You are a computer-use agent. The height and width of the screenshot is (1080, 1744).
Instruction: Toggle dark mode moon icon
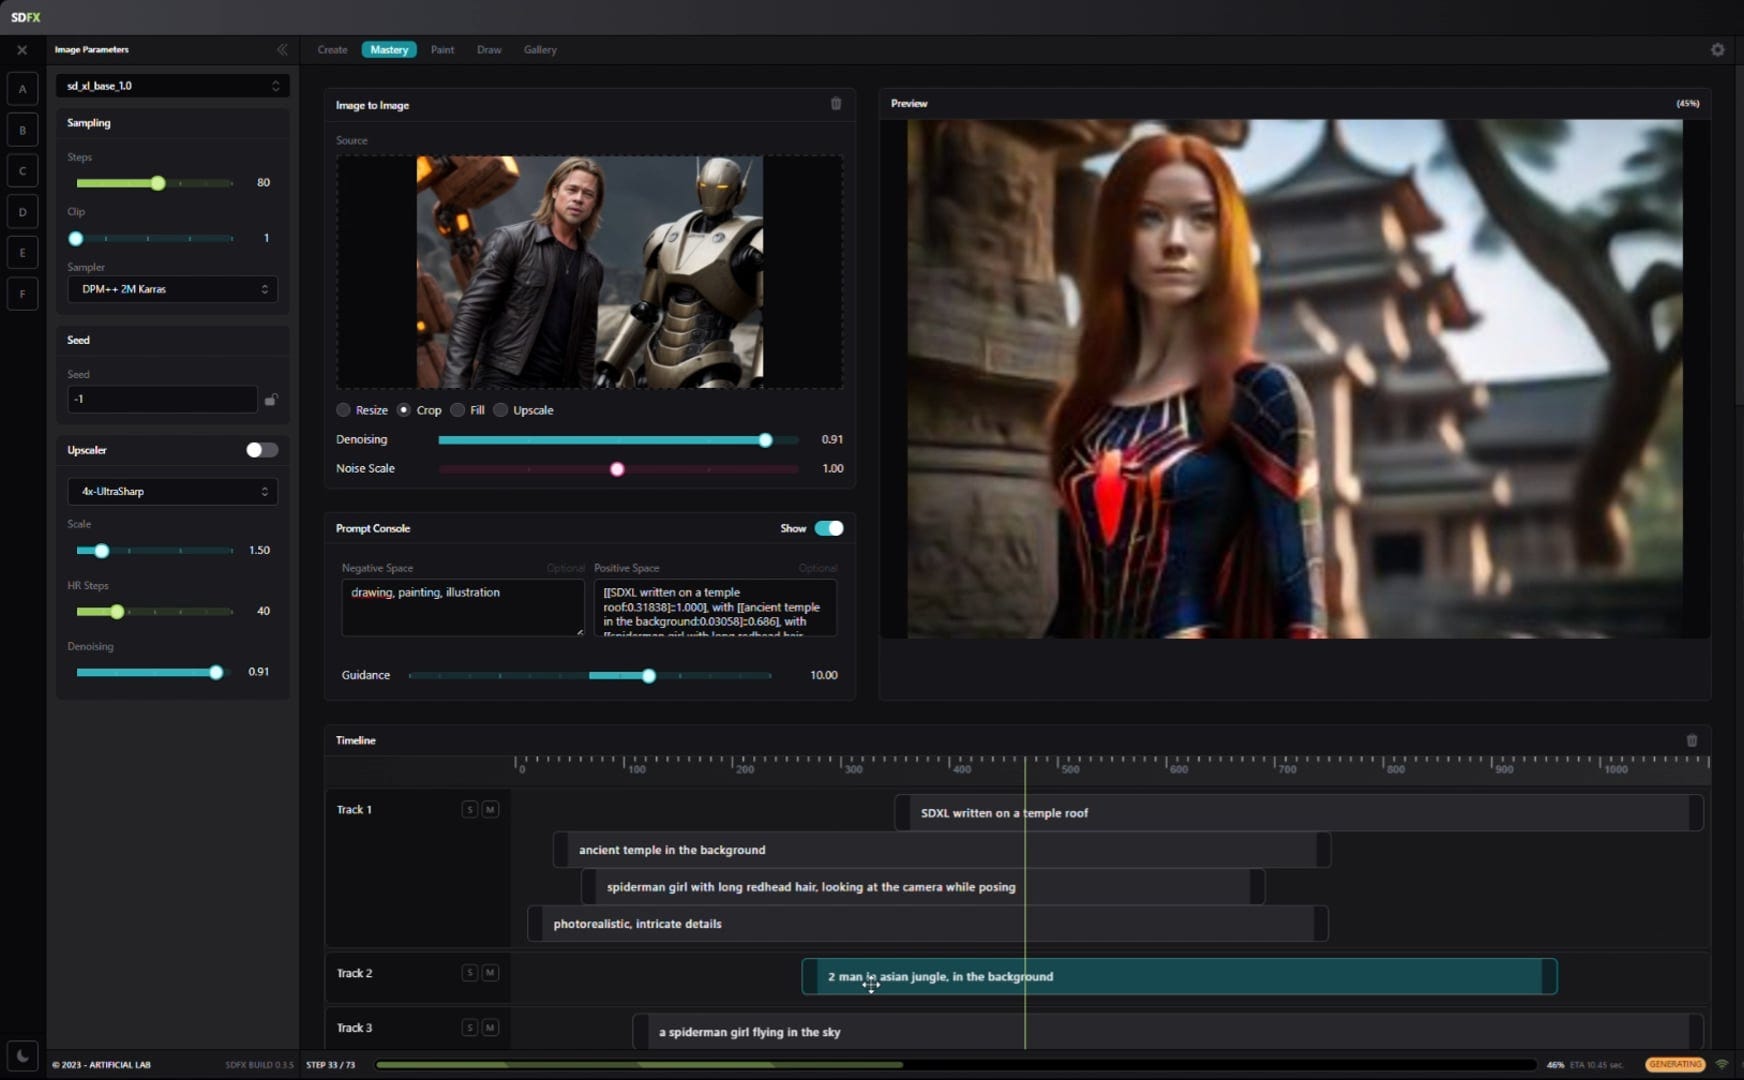22,1056
